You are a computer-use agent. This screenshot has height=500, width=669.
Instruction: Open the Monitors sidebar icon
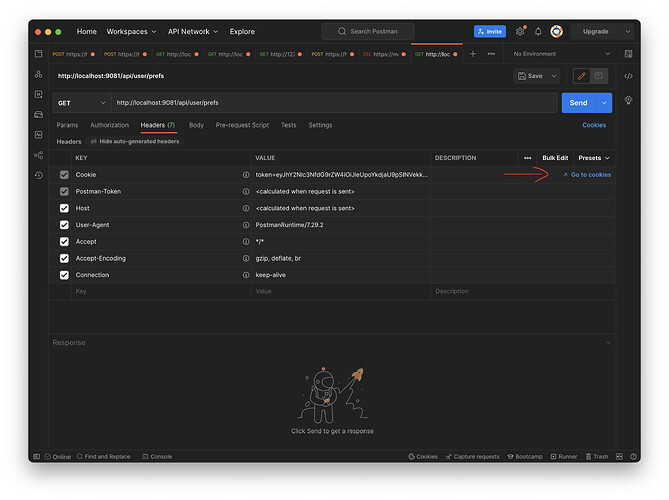click(38, 135)
